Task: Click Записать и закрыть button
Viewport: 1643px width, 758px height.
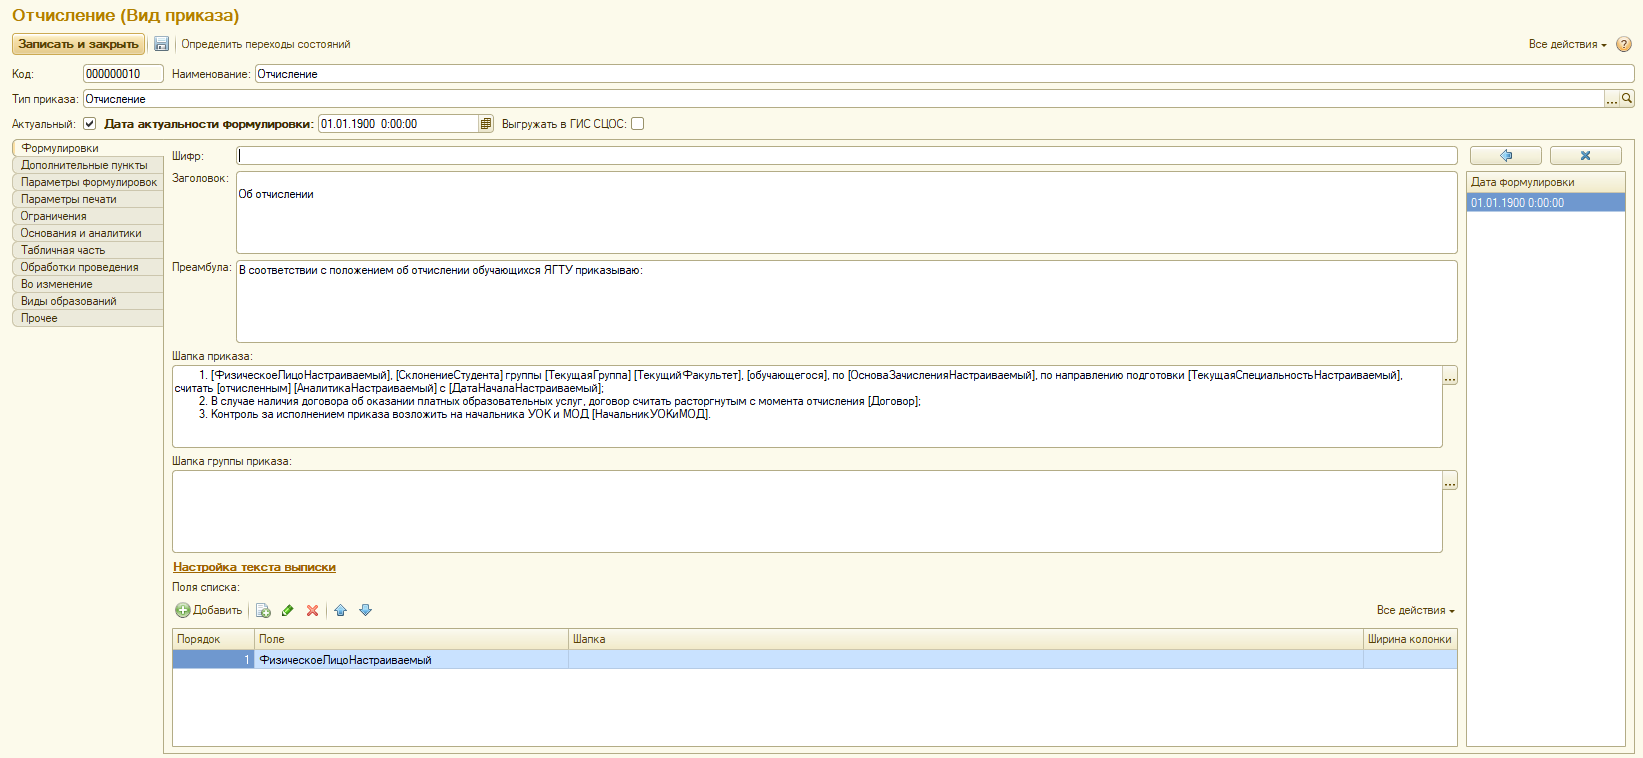Action: click(78, 44)
